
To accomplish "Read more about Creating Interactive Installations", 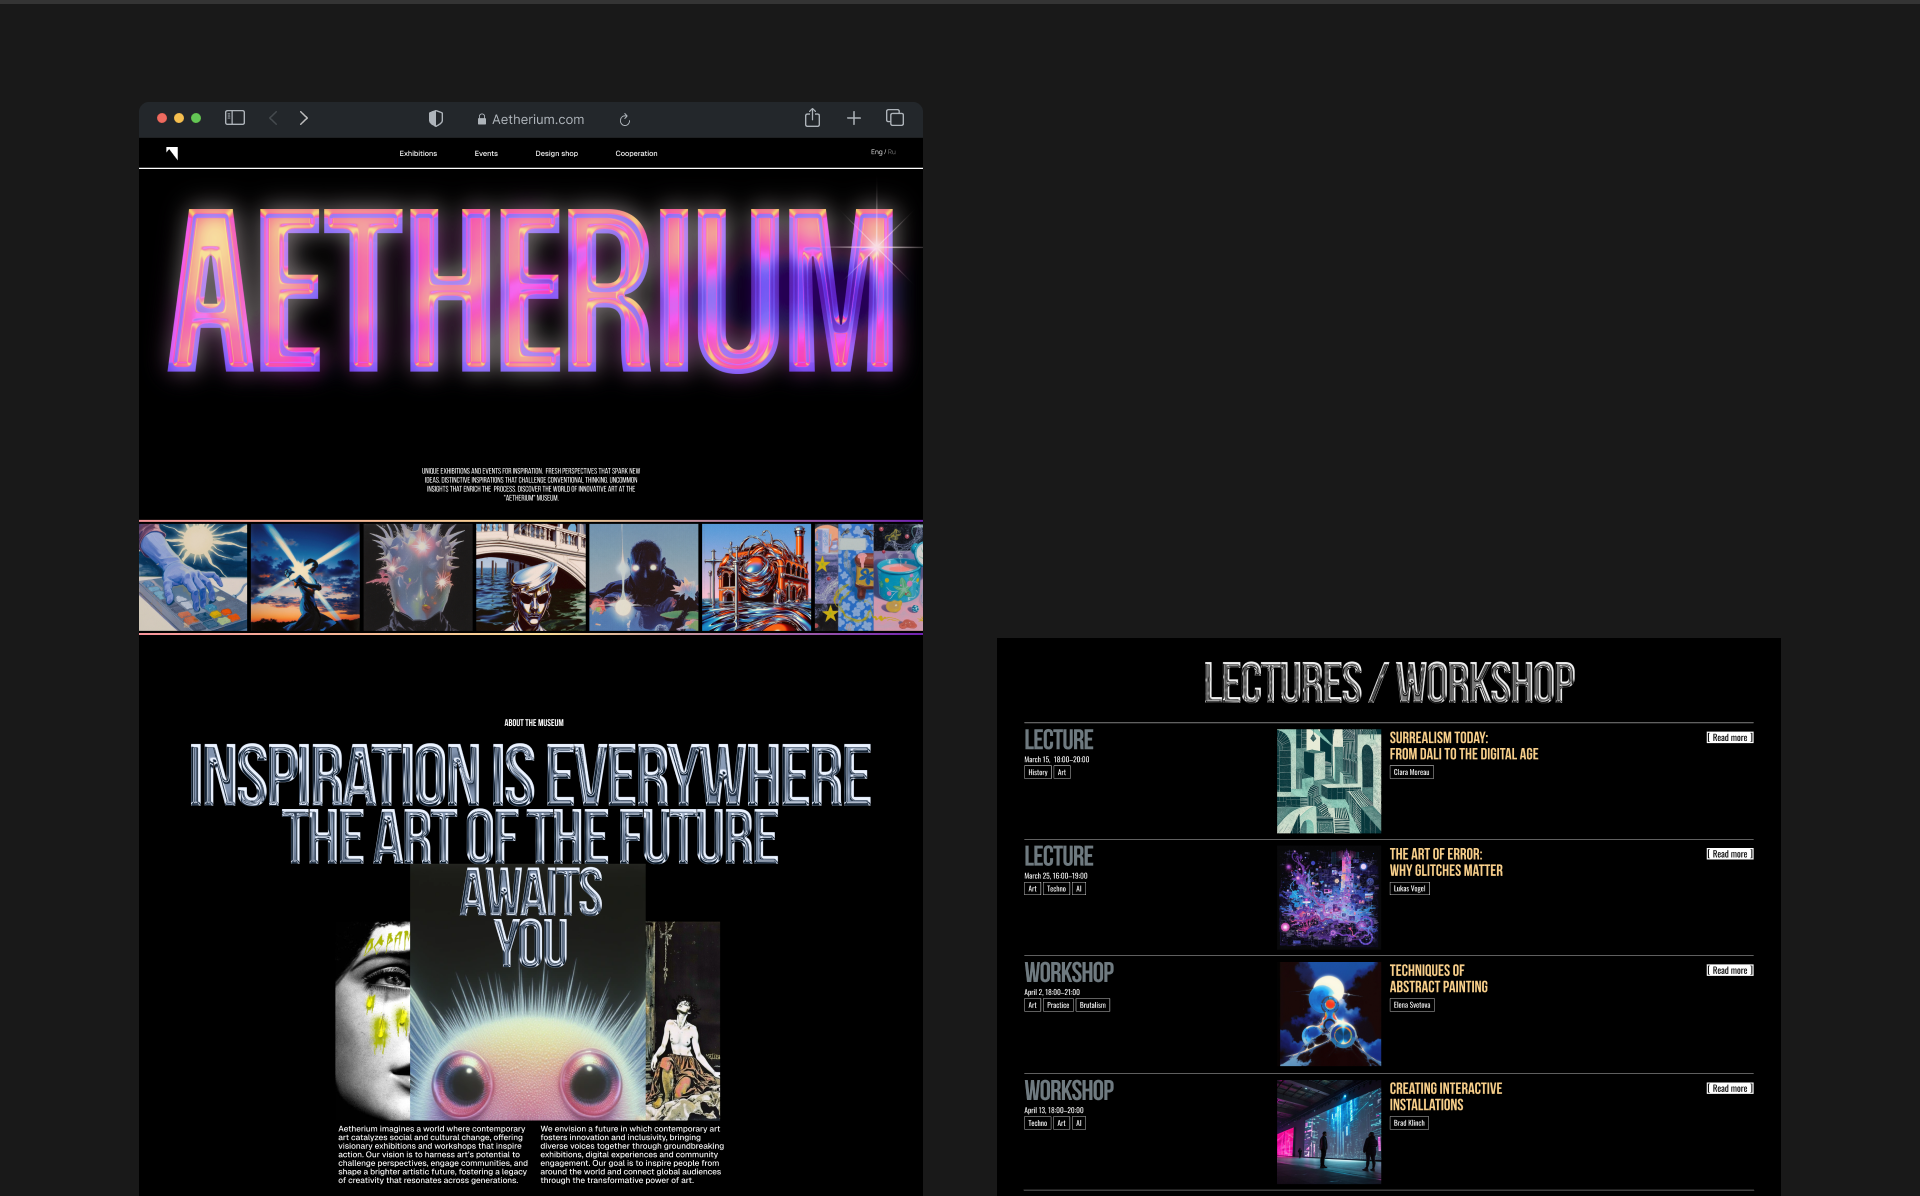I will tap(1729, 1089).
